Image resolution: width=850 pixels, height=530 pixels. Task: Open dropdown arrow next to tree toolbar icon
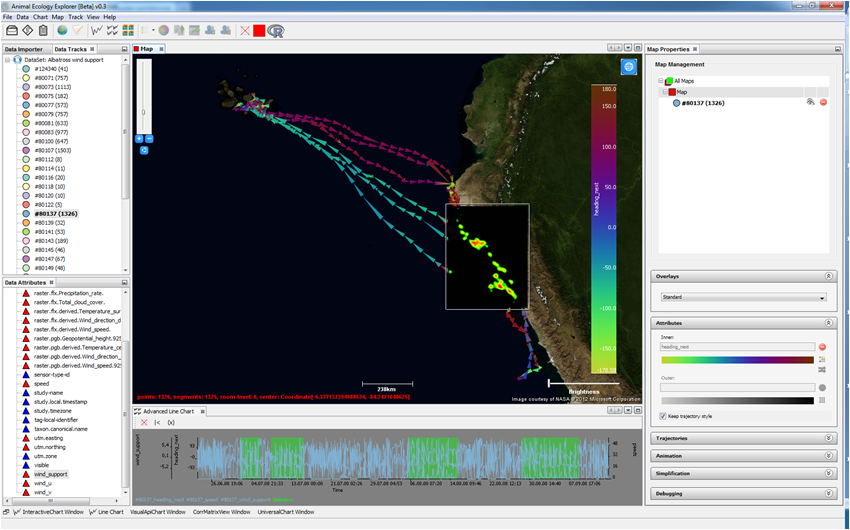[153, 31]
